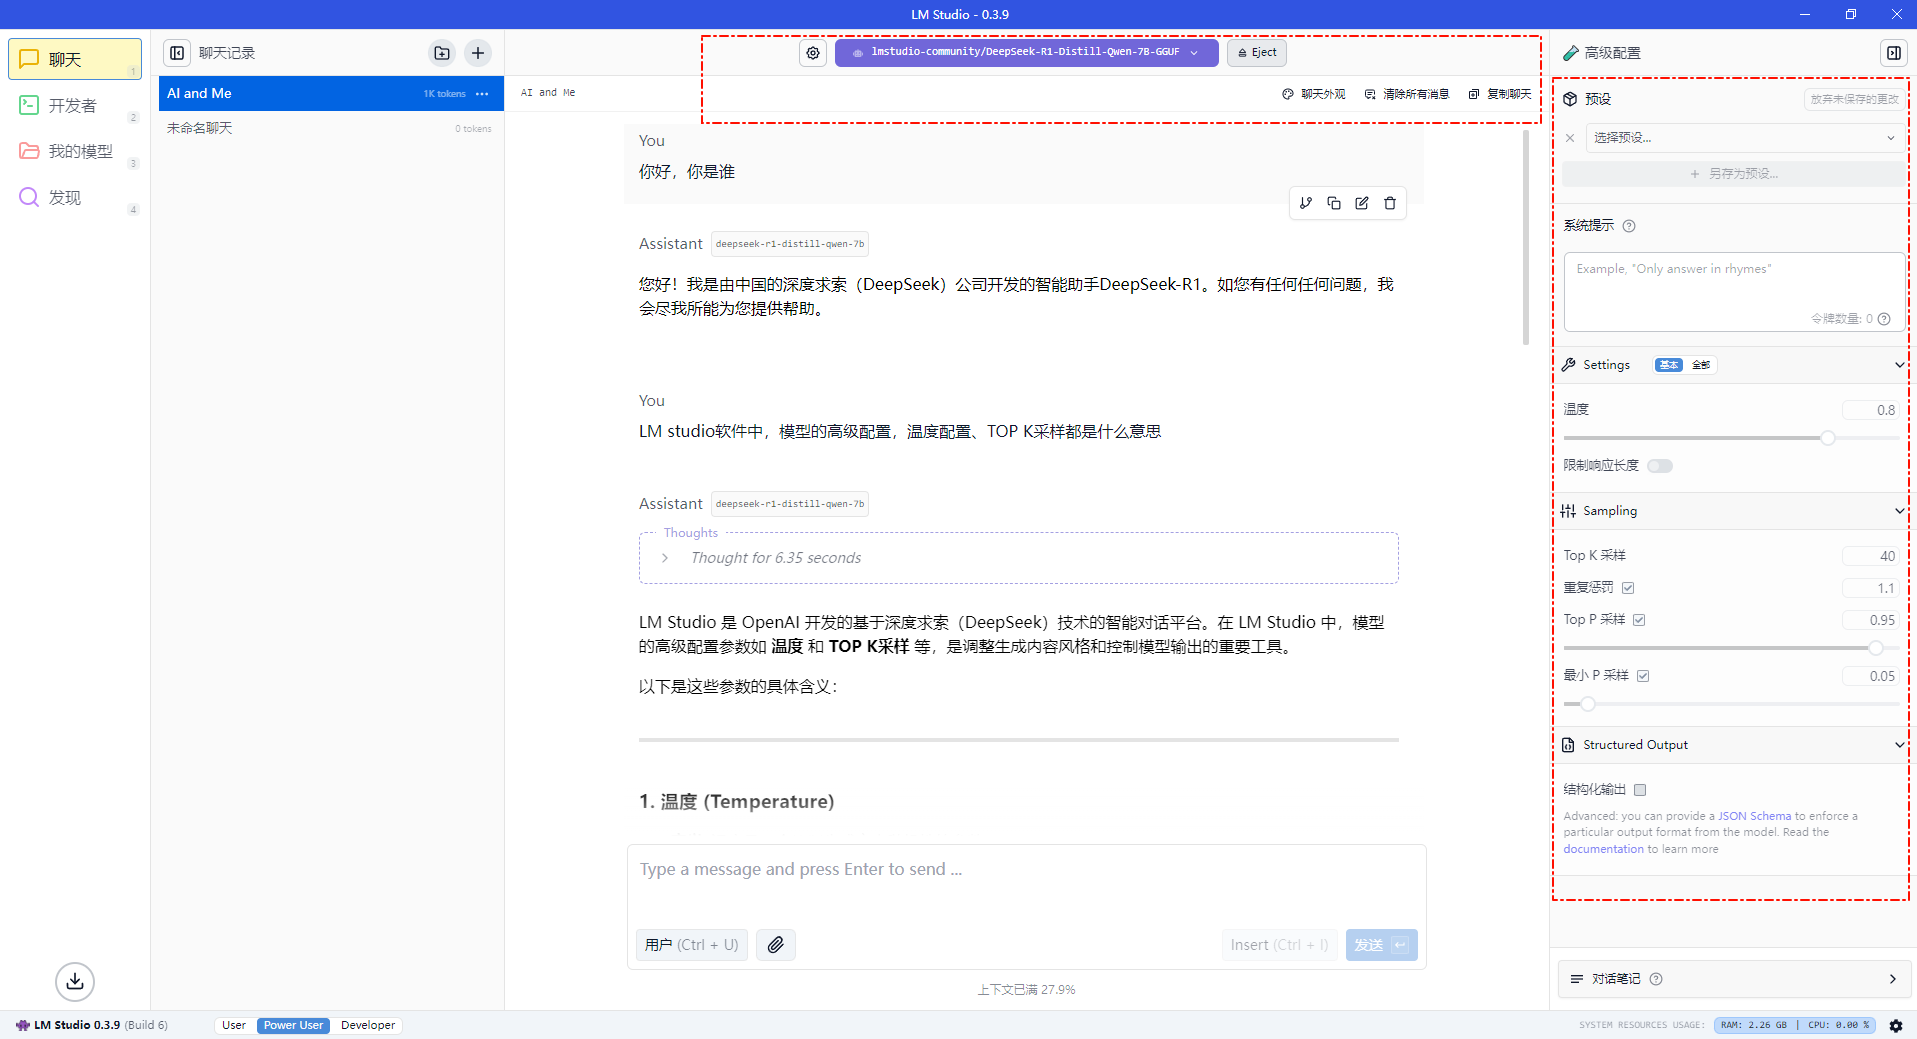Collapse the 高级配置 panel with top-right icon
This screenshot has height=1039, width=1917.
1894,53
